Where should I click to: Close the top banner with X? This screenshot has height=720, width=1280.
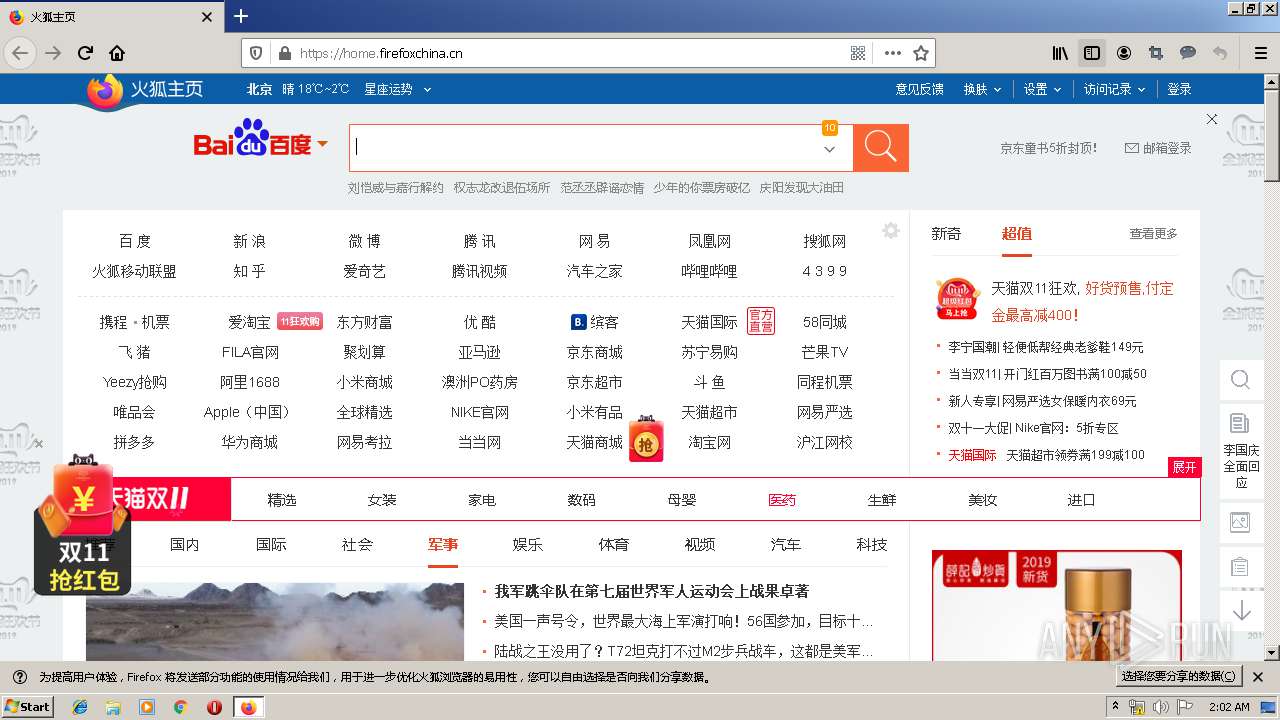[x=1212, y=119]
